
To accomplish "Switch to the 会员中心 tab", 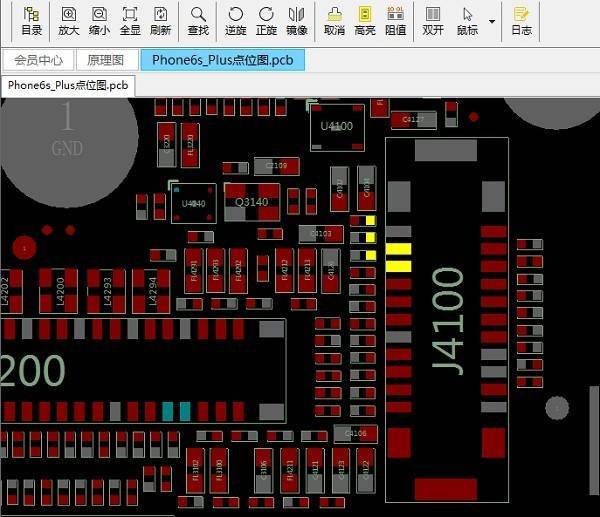I will click(x=39, y=60).
